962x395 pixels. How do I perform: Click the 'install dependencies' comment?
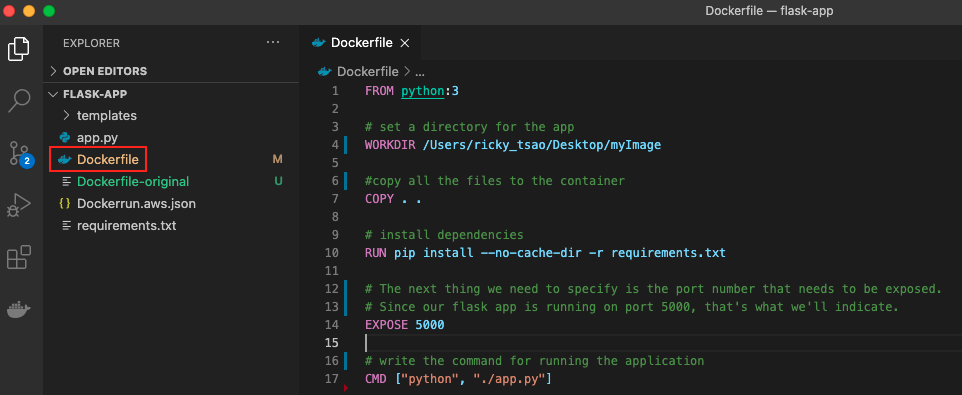point(444,235)
